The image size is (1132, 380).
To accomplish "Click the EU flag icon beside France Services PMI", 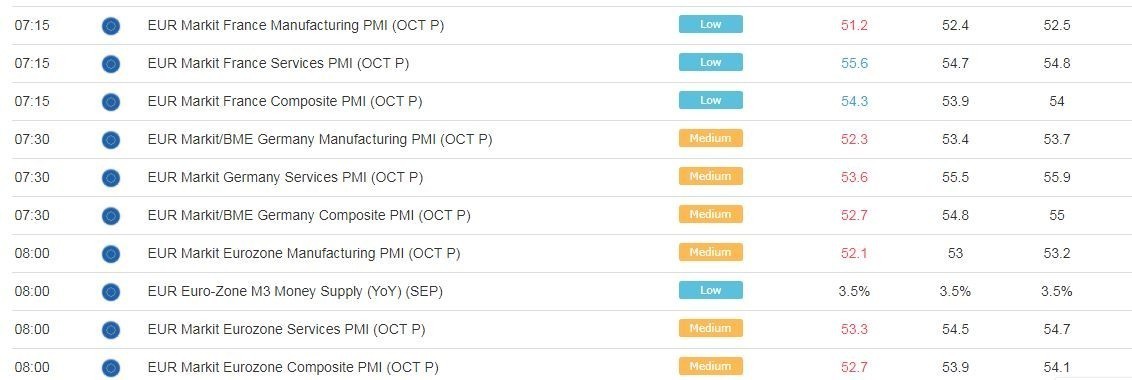I will coord(110,64).
